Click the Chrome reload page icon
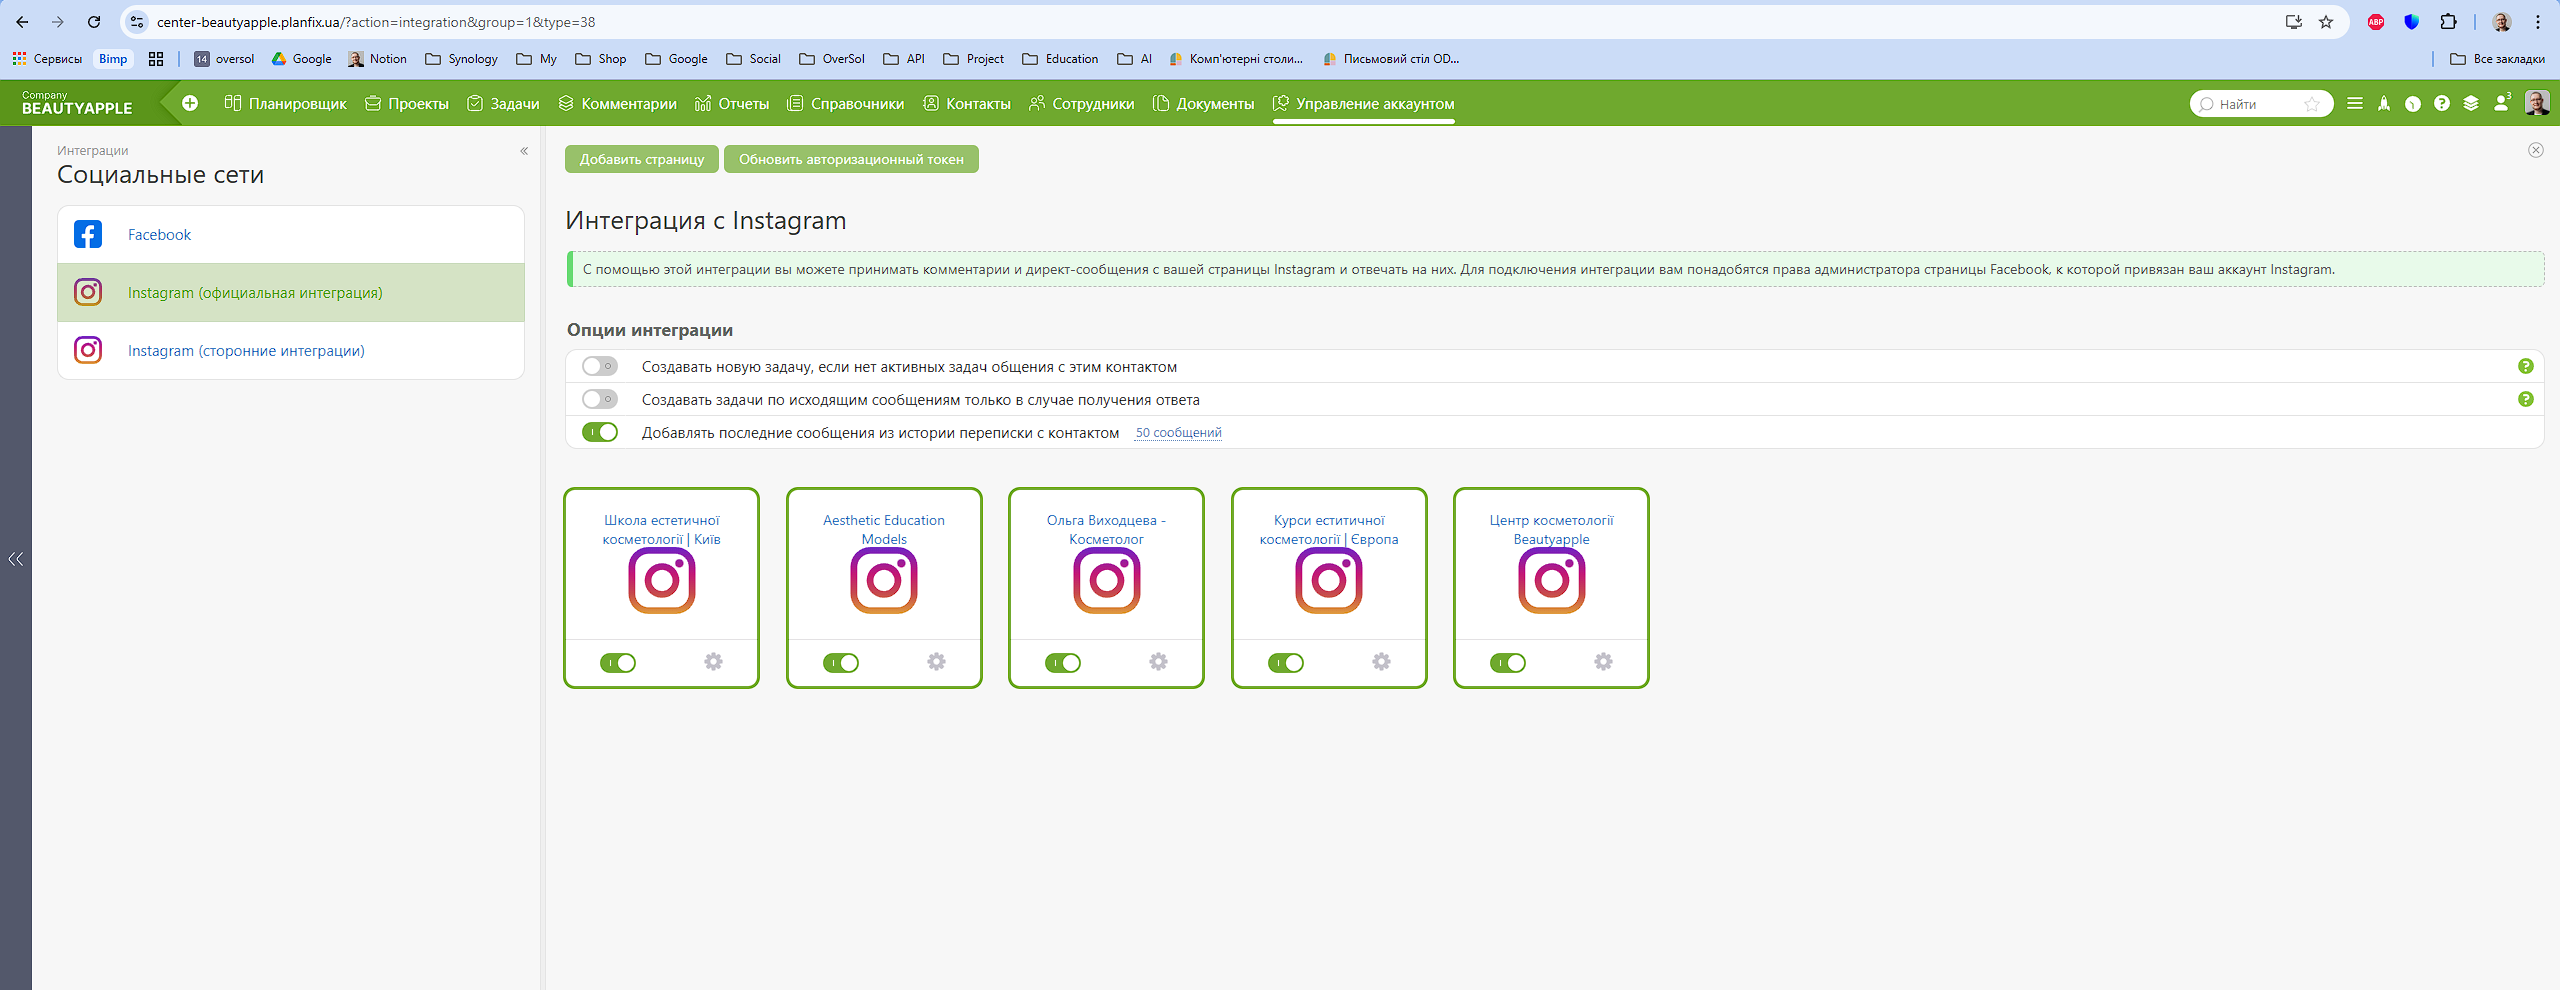The image size is (2560, 990). coord(94,22)
